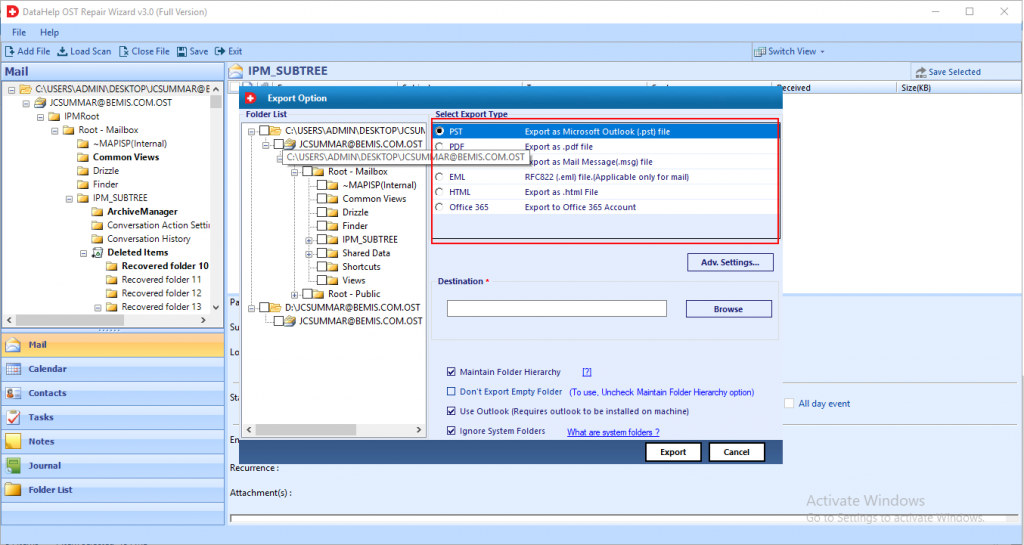Expand Shared Data in Export Folder List
1024x545 pixels.
point(308,254)
